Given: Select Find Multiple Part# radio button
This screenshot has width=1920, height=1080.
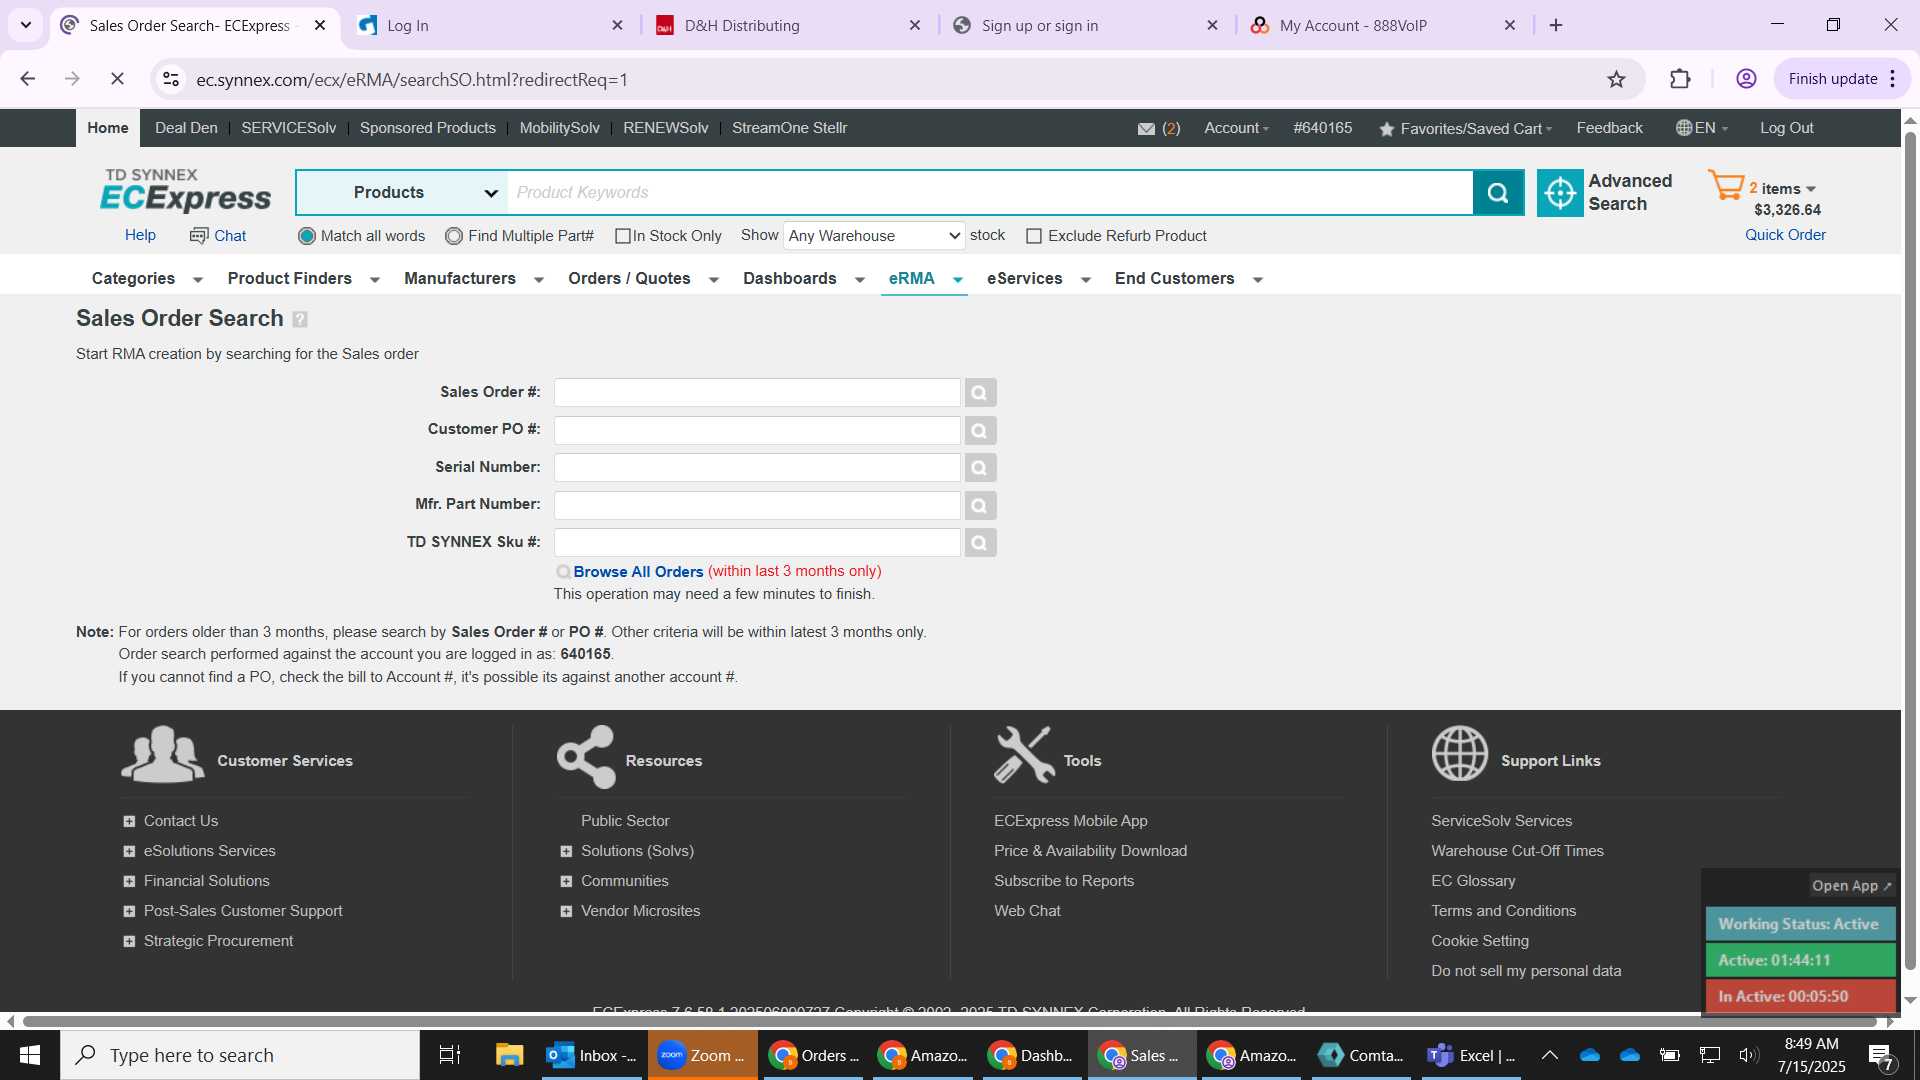Looking at the screenshot, I should point(454,236).
